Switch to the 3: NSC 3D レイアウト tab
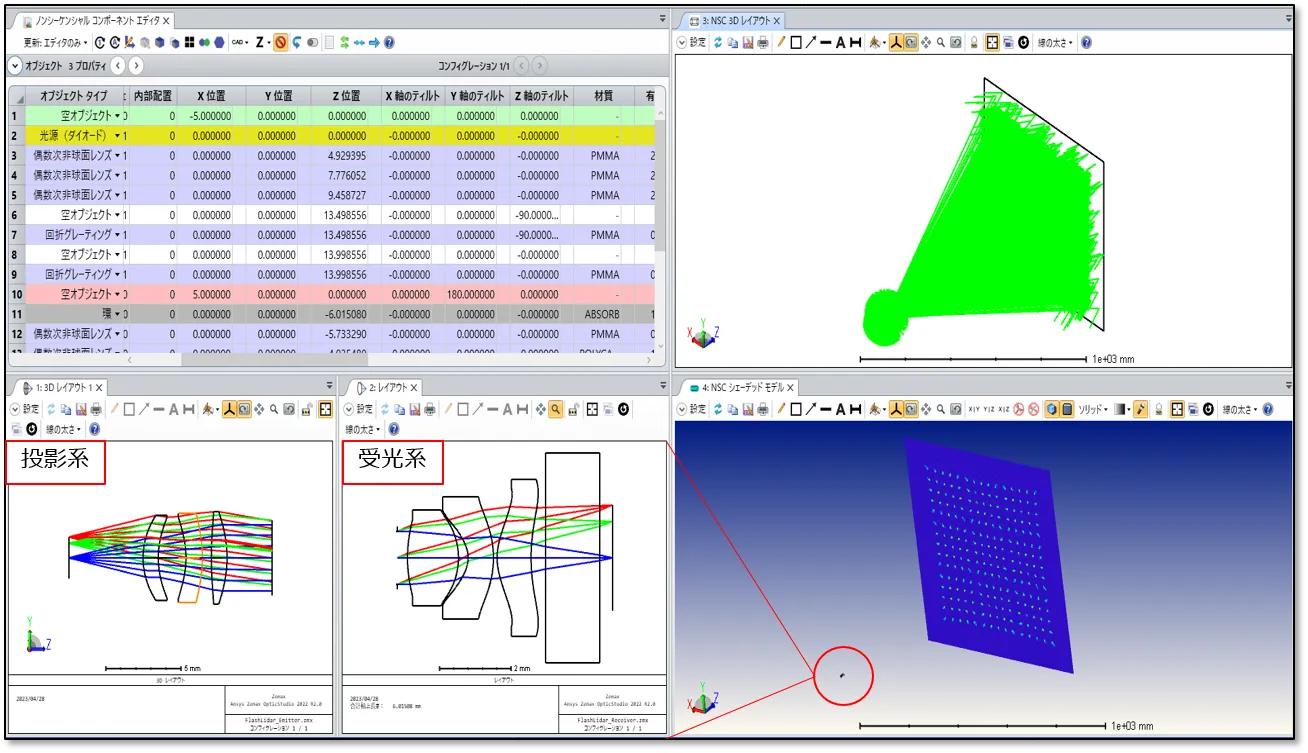The width and height of the screenshot is (1308, 753). 736,20
